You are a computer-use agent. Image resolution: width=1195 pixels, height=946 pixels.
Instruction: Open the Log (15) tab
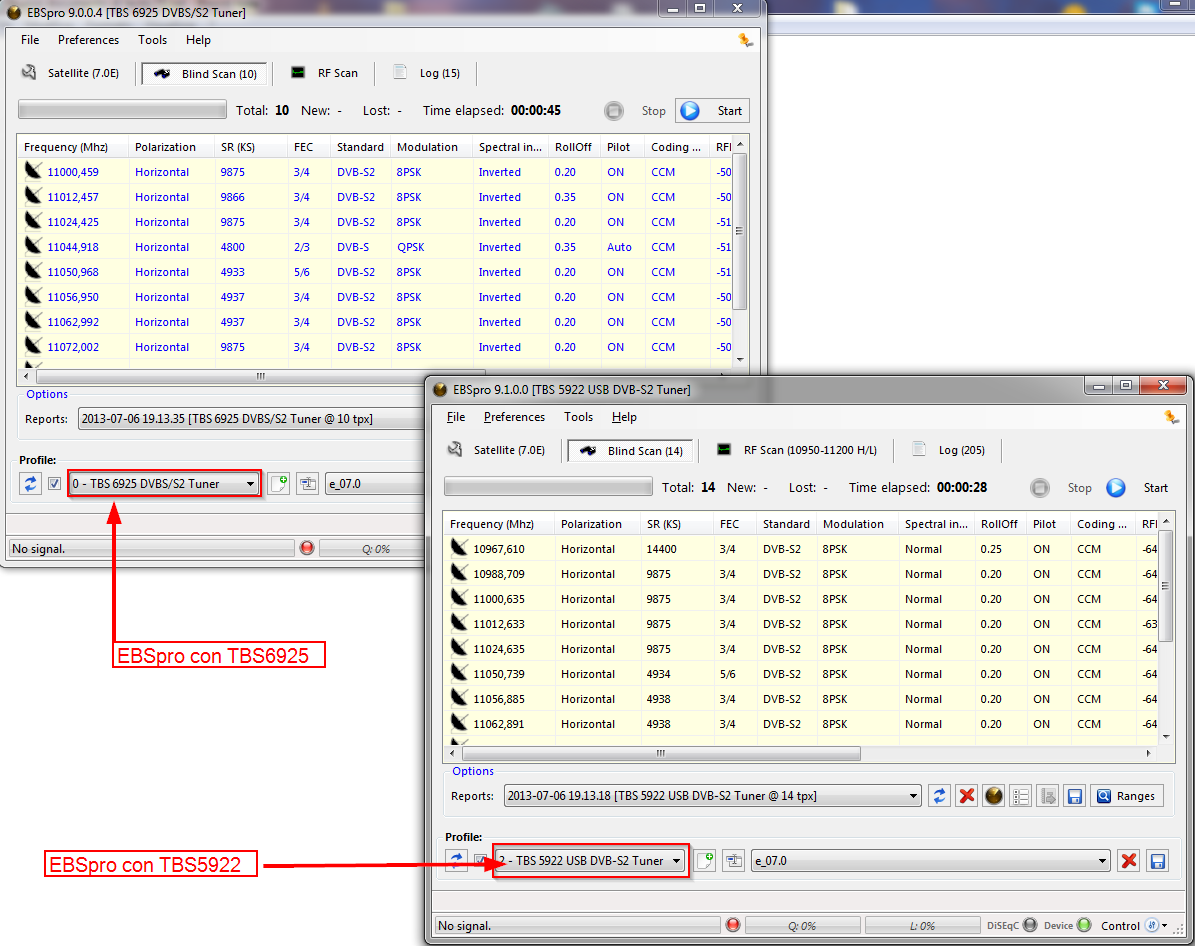428,72
